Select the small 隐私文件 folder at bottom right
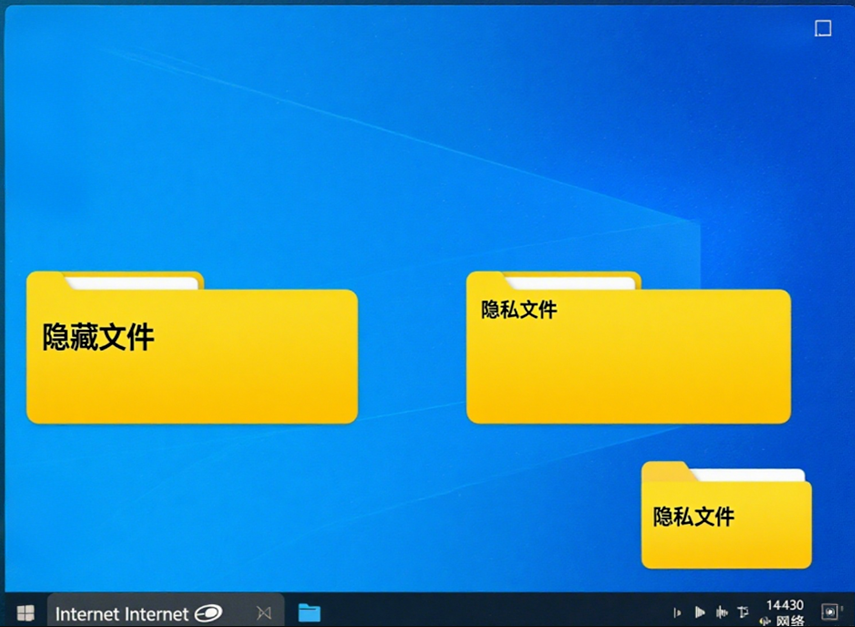Screen dimensions: 855x627 pyautogui.click(x=726, y=515)
